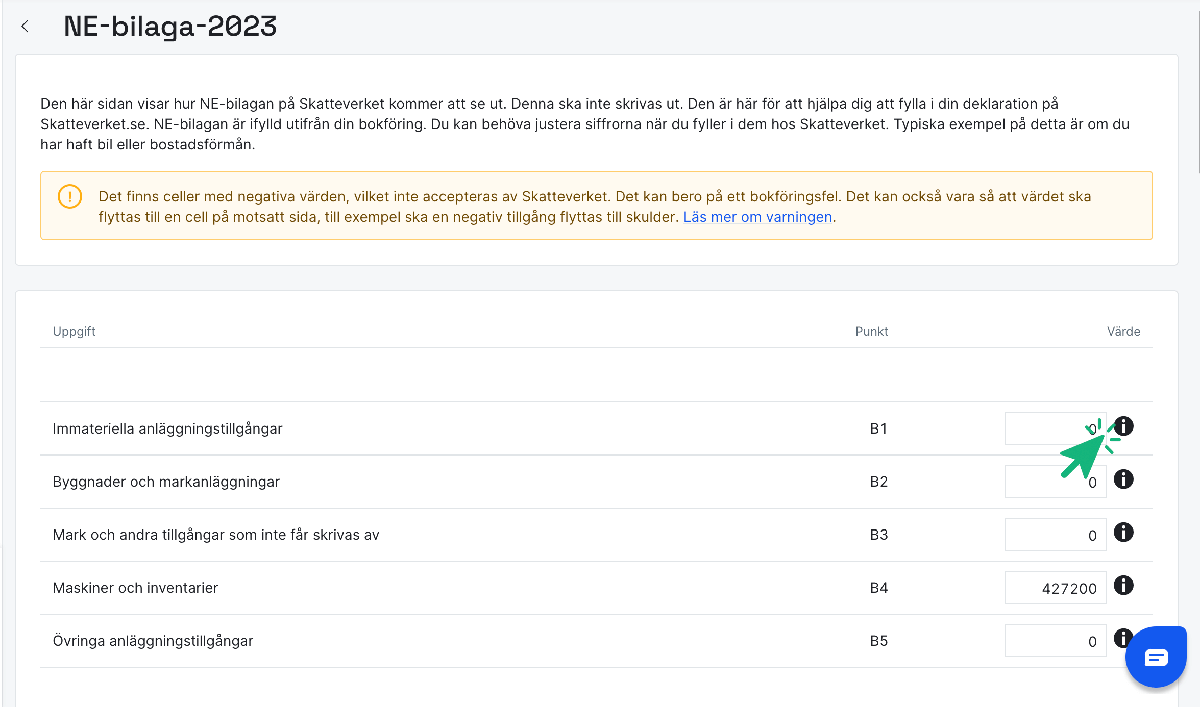Open info icon for Övriga anläggningstillgångar

(x=1122, y=638)
